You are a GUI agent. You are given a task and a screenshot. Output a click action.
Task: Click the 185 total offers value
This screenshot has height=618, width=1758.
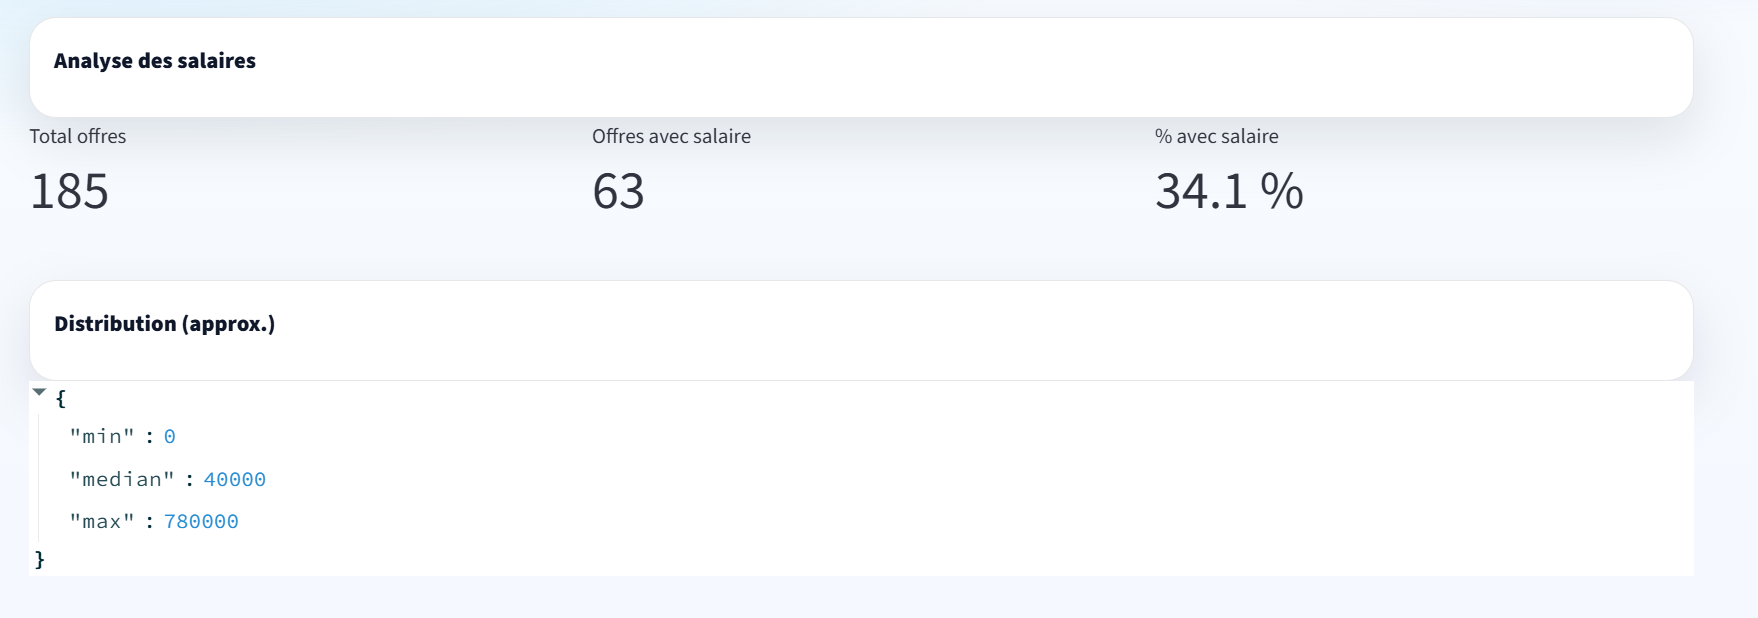[69, 191]
